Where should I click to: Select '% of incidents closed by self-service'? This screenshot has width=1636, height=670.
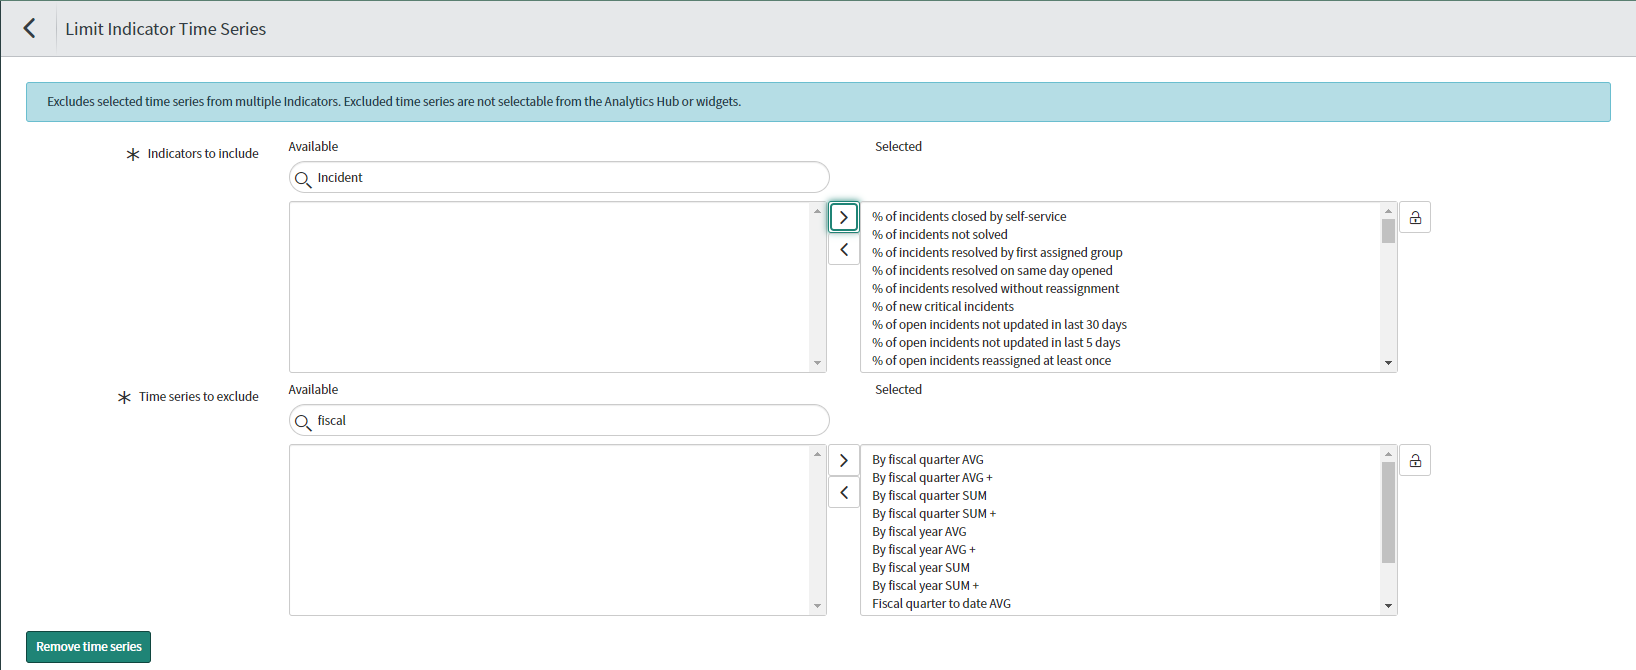969,217
